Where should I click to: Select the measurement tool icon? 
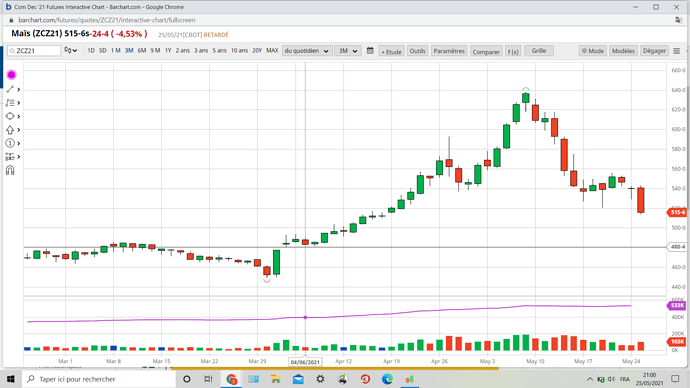pos(10,157)
